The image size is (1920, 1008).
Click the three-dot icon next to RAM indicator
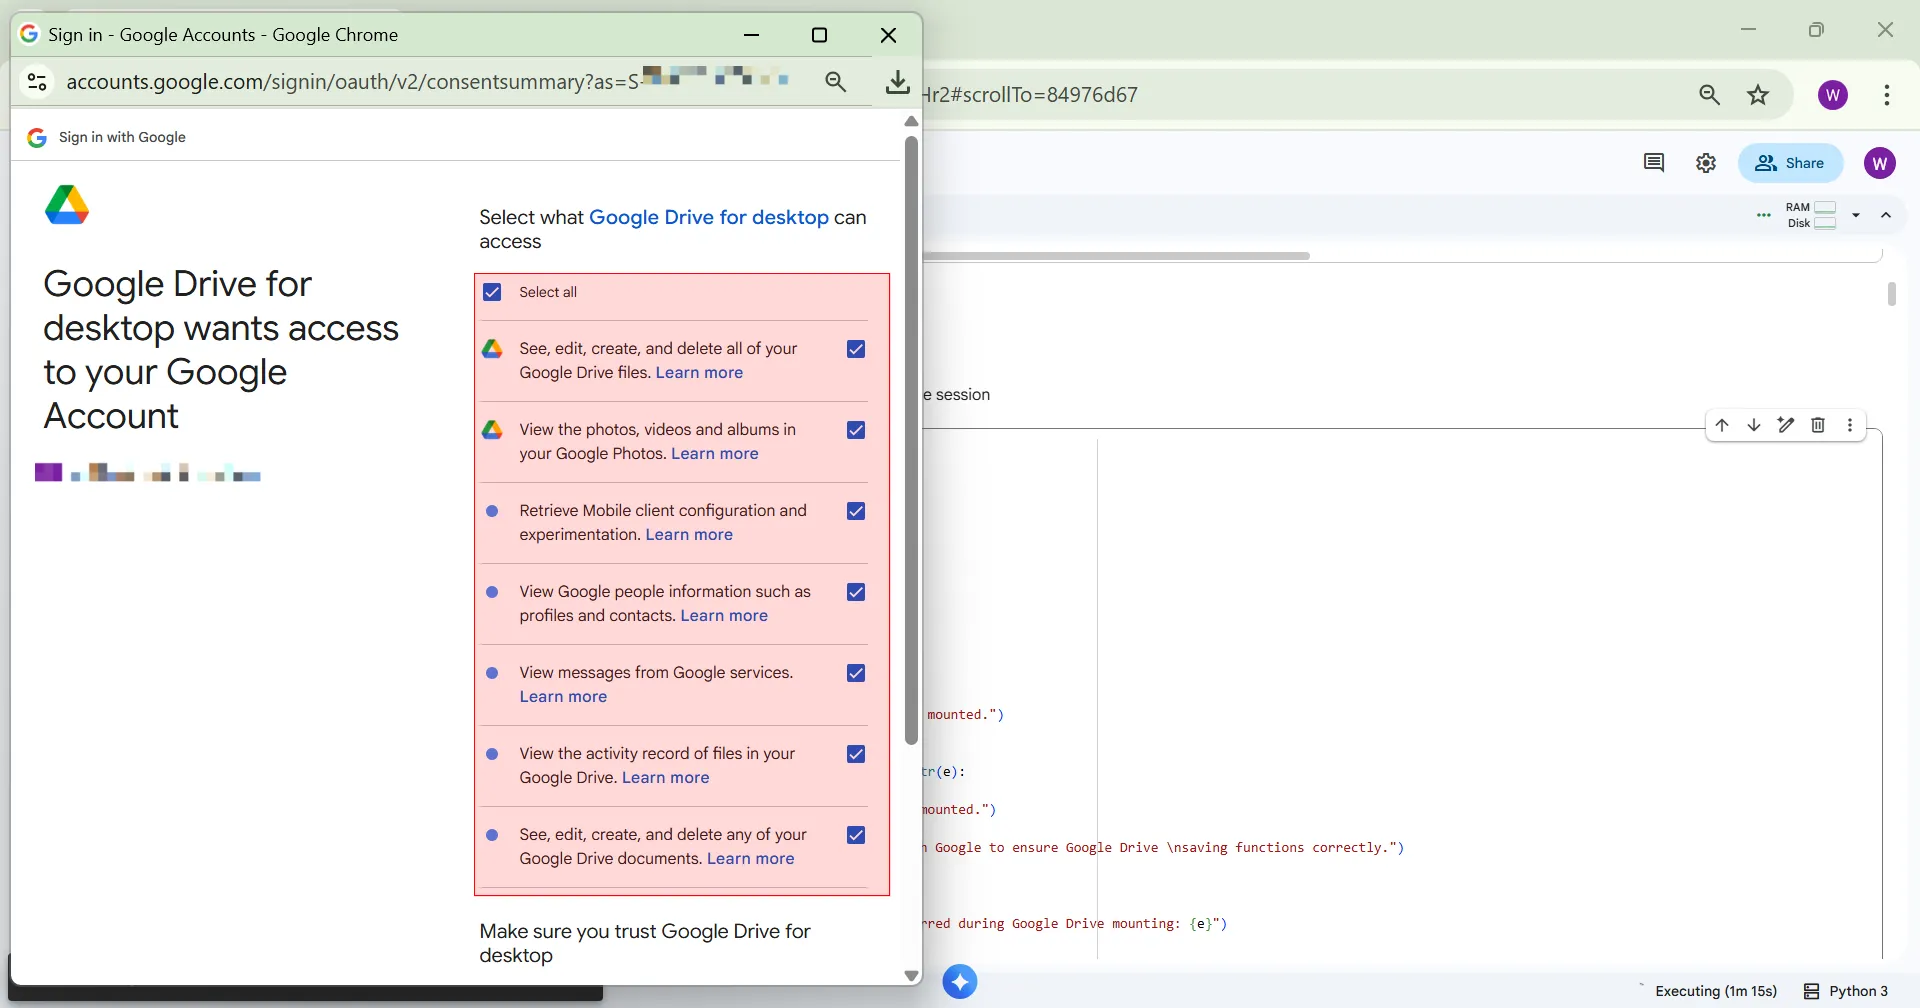[x=1764, y=215]
